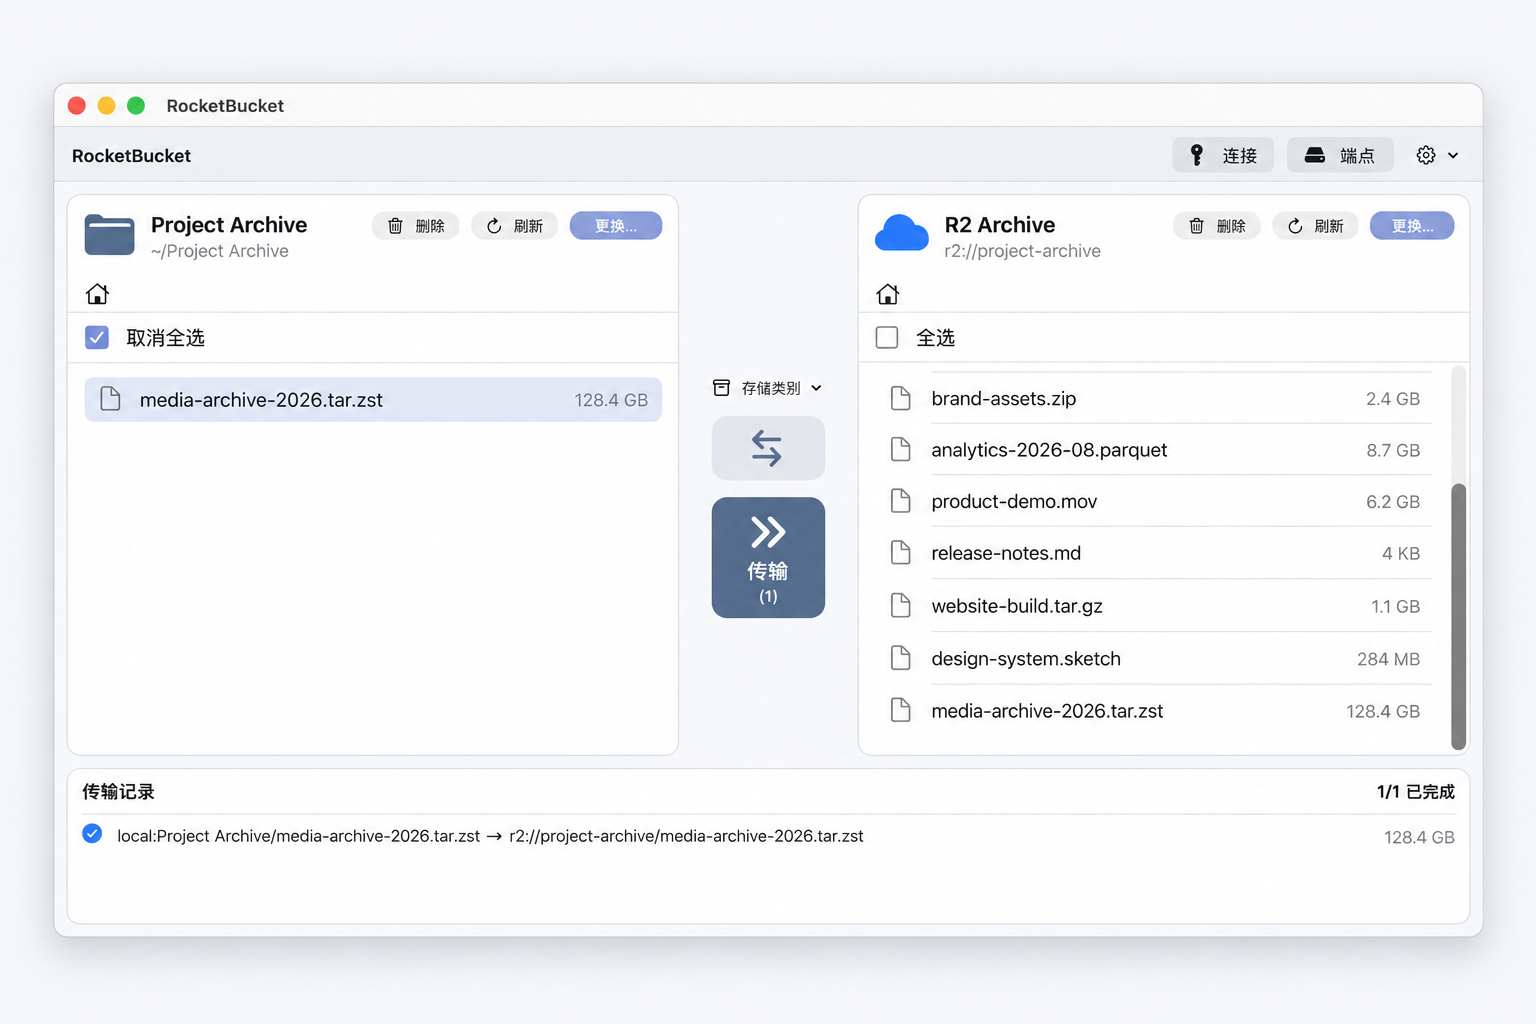Click completed checkmark in transfer log
Viewport: 1536px width, 1024px height.
coord(92,834)
